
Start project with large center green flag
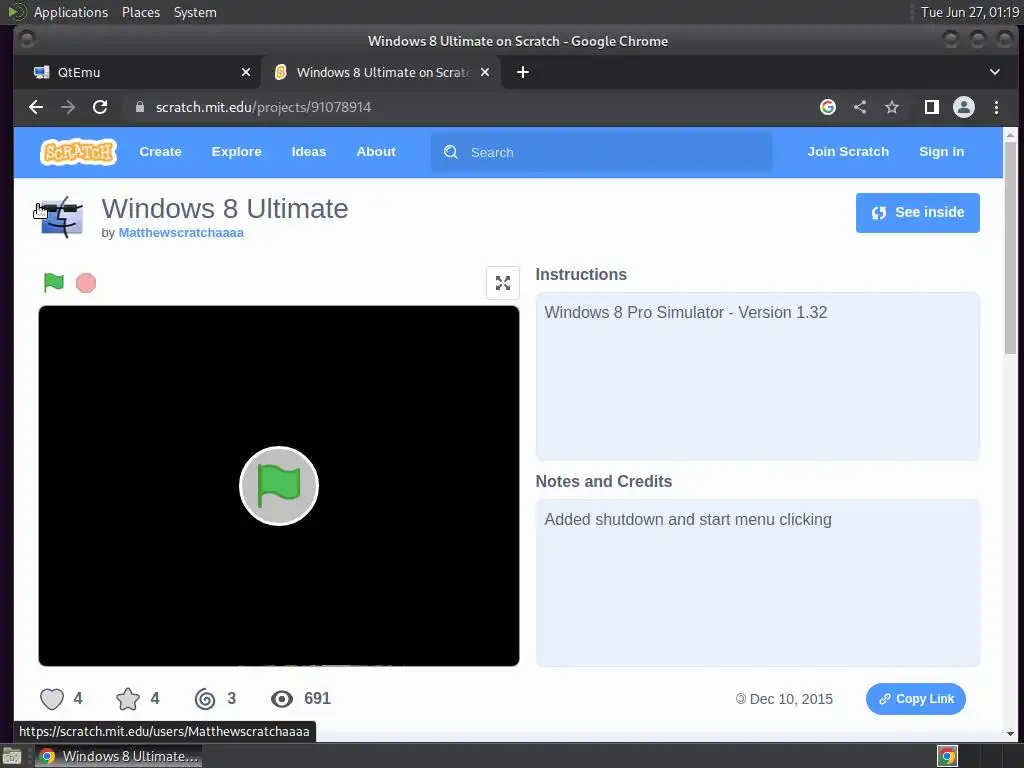[279, 486]
